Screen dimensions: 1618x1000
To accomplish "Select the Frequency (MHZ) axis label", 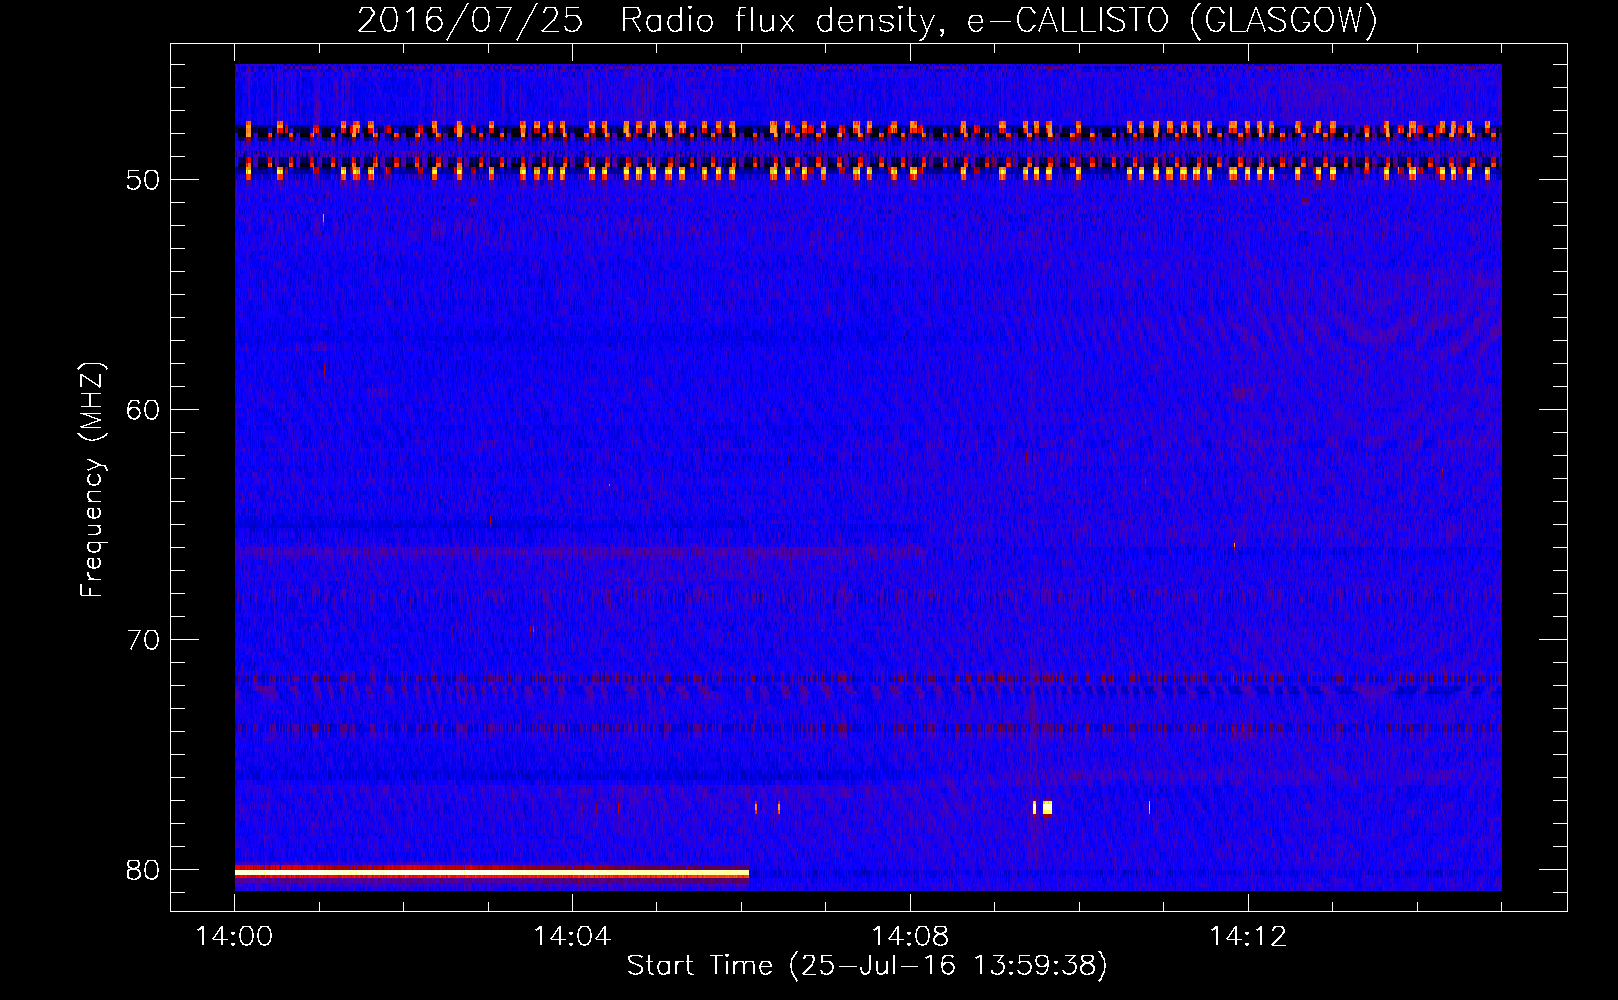I will [92, 480].
